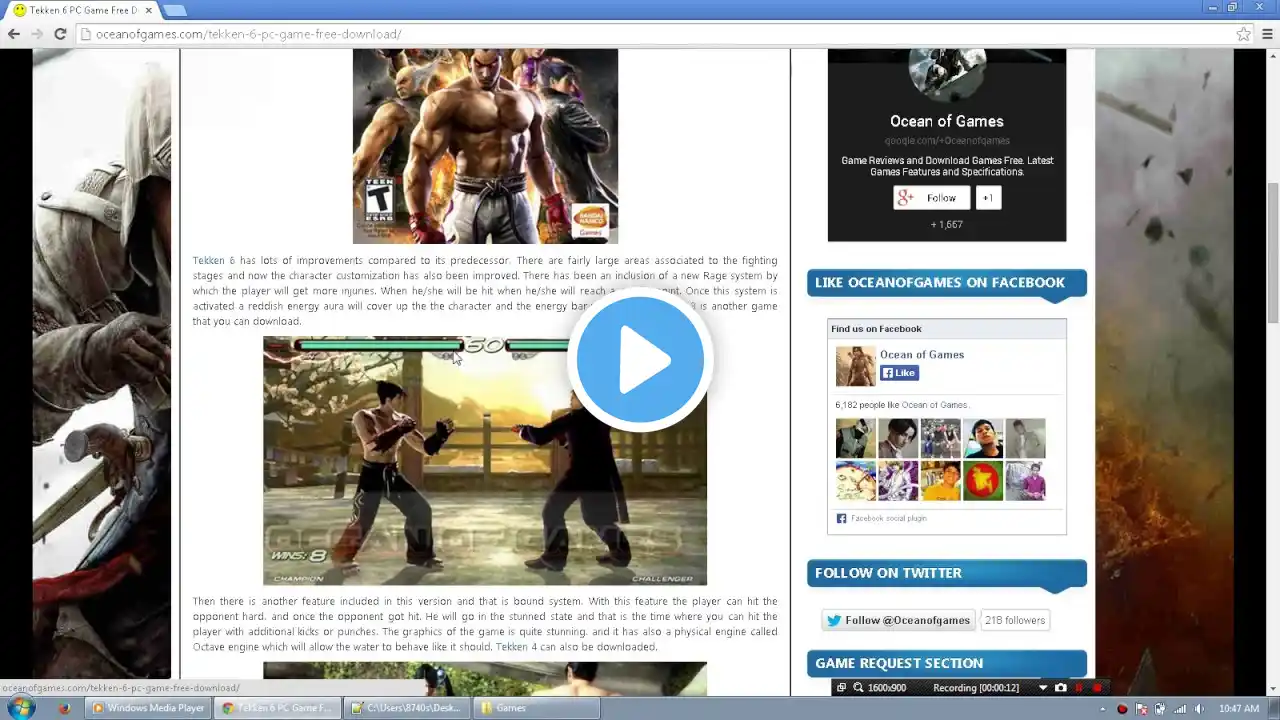This screenshot has height=720, width=1280.
Task: Click the Tekken fight gameplay screenshot
Action: click(x=485, y=461)
